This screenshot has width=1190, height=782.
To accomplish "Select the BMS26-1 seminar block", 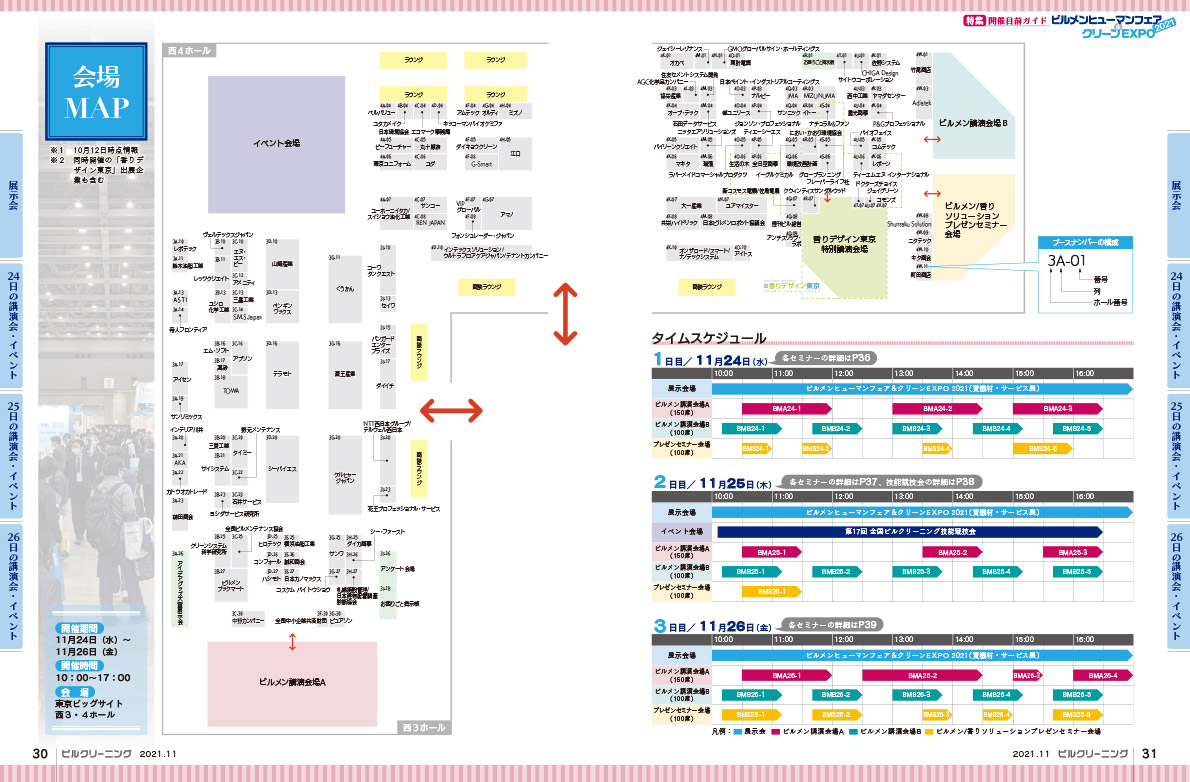I will [x=751, y=714].
